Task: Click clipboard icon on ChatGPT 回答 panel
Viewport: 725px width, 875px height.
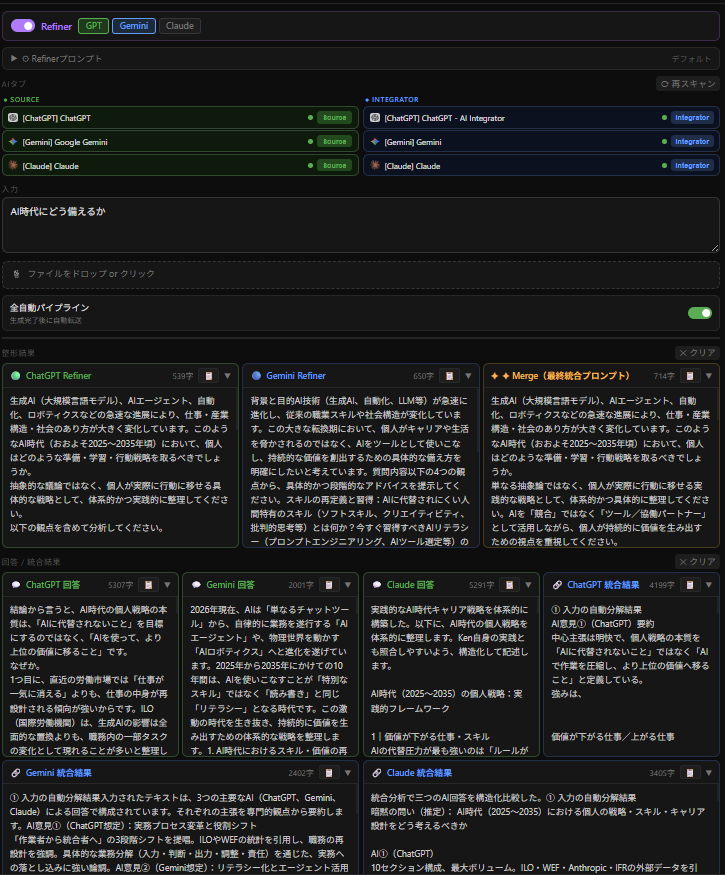Action: [147, 585]
